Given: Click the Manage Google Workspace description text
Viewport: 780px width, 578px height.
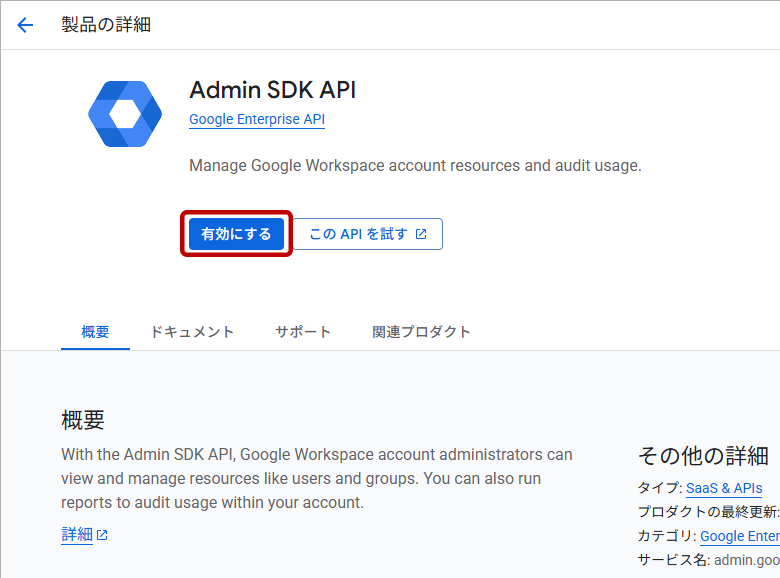Looking at the screenshot, I should point(415,165).
